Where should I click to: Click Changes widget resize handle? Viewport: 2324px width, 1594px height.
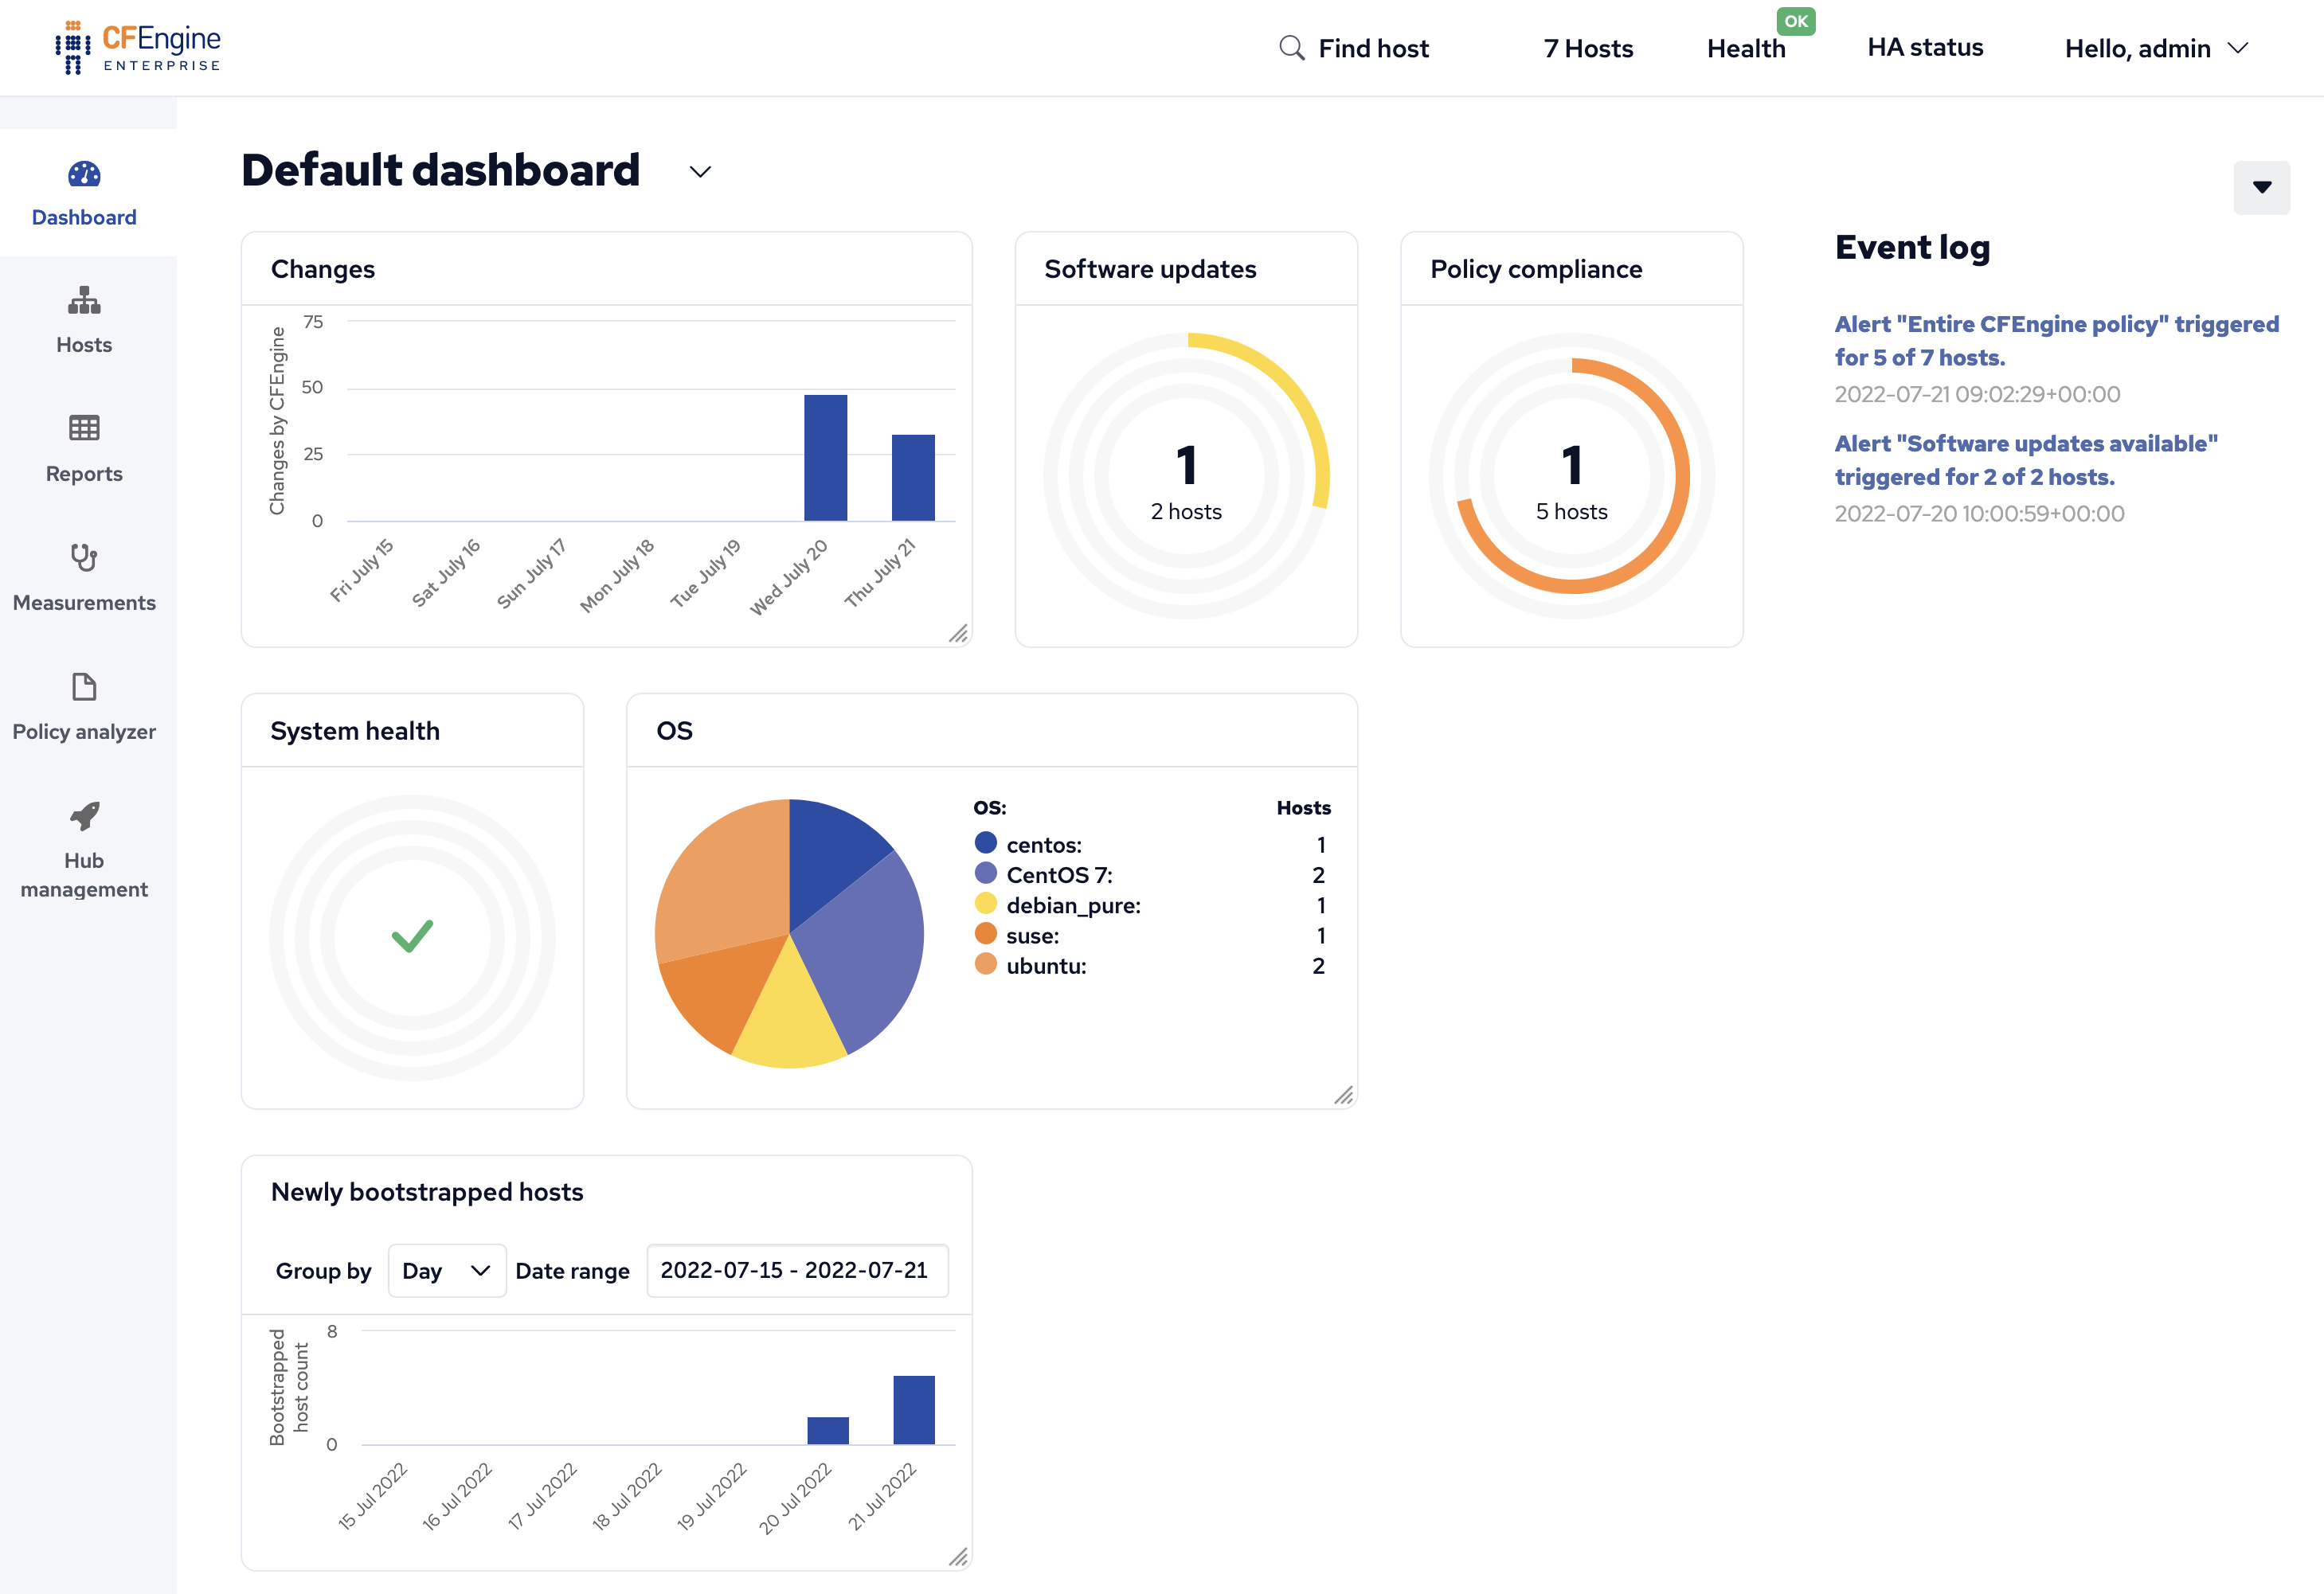click(x=958, y=633)
